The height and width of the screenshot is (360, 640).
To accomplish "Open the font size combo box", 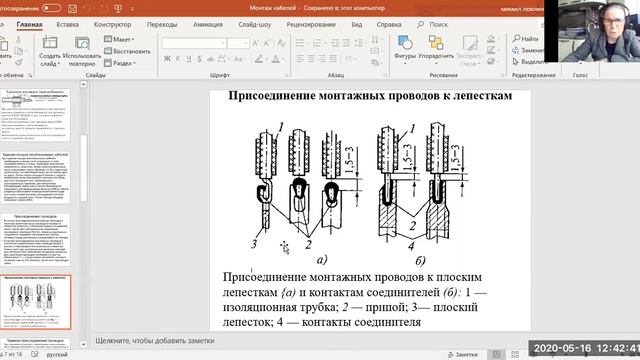I will [238, 43].
